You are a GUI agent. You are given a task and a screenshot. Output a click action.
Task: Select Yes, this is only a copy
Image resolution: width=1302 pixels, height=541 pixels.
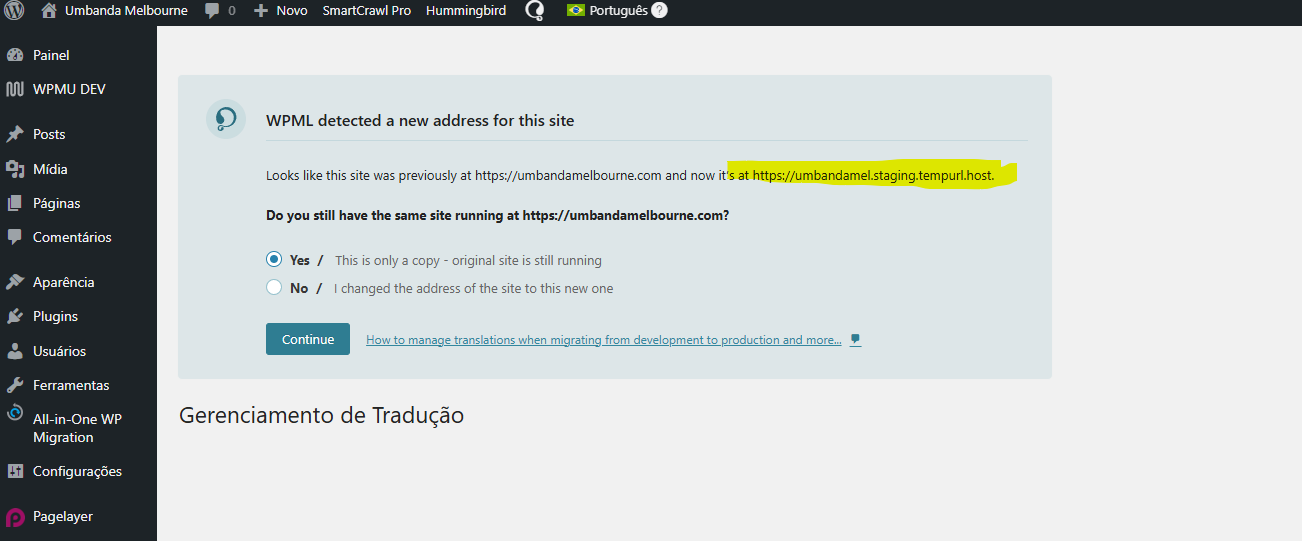pos(274,260)
